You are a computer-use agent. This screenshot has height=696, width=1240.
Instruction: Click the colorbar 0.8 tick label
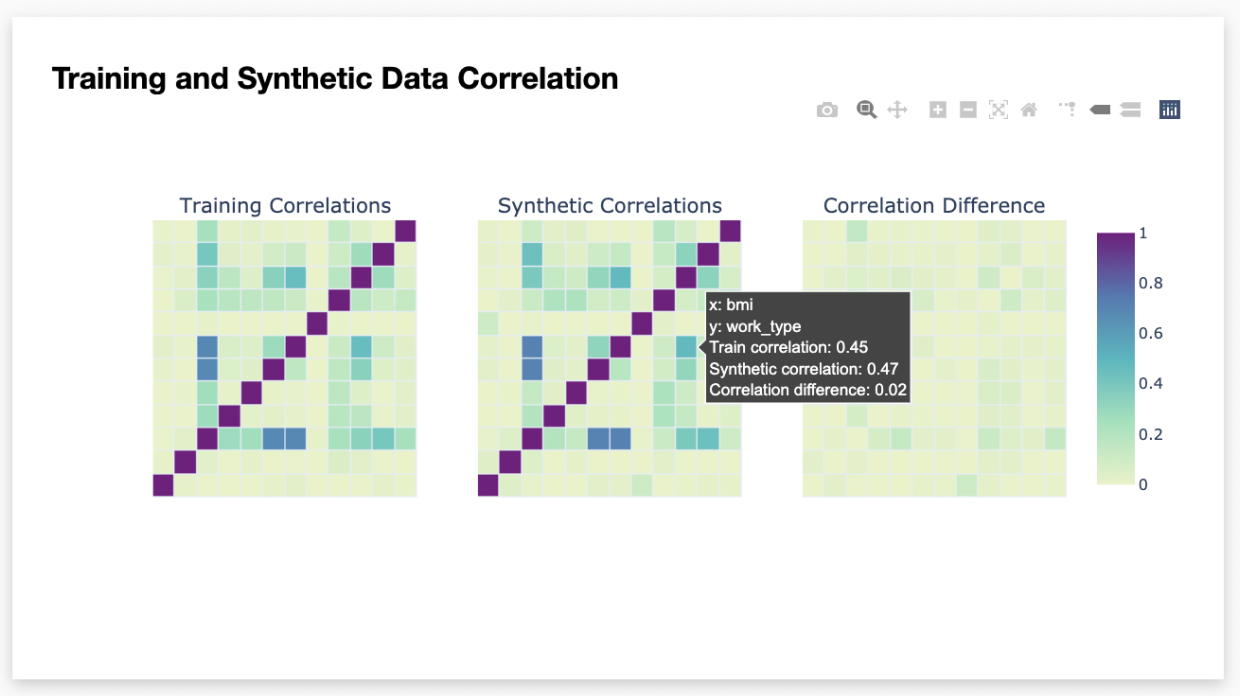(x=1150, y=283)
